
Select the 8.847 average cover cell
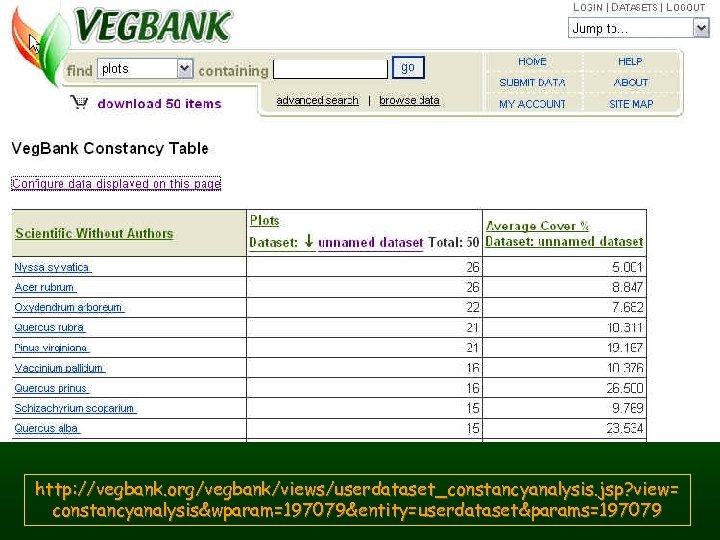click(564, 287)
